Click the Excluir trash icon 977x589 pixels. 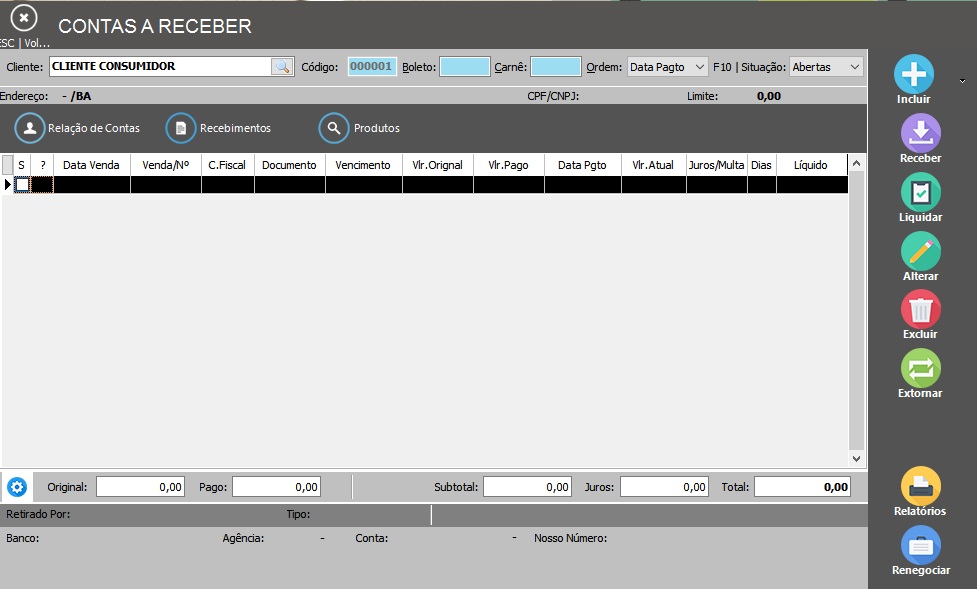920,309
